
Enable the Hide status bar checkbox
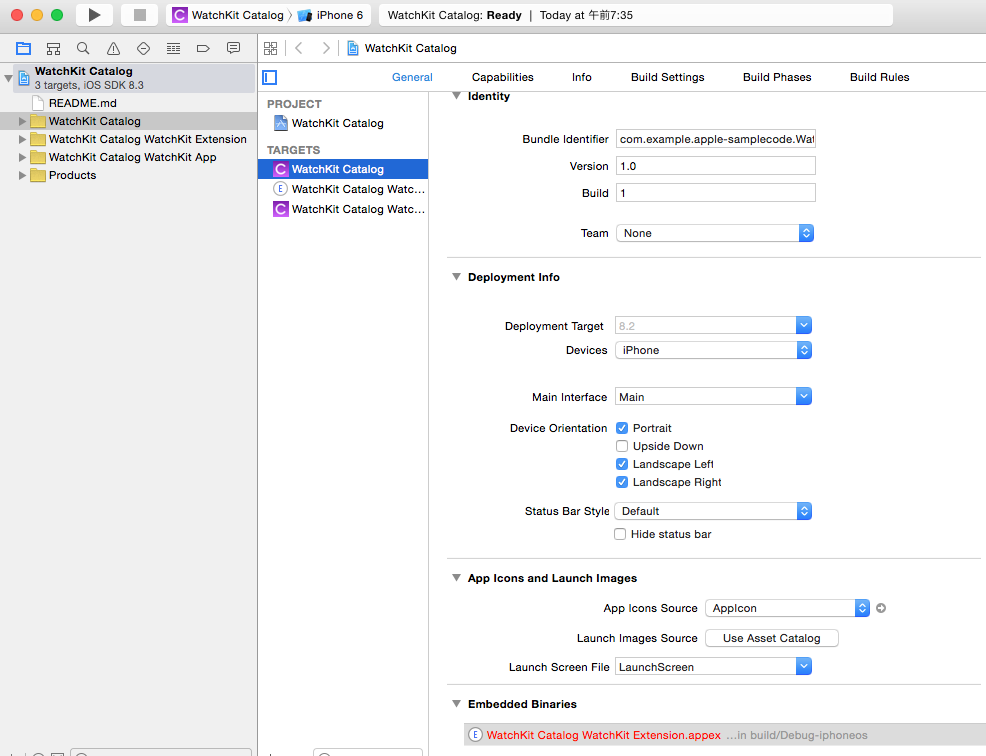point(620,534)
